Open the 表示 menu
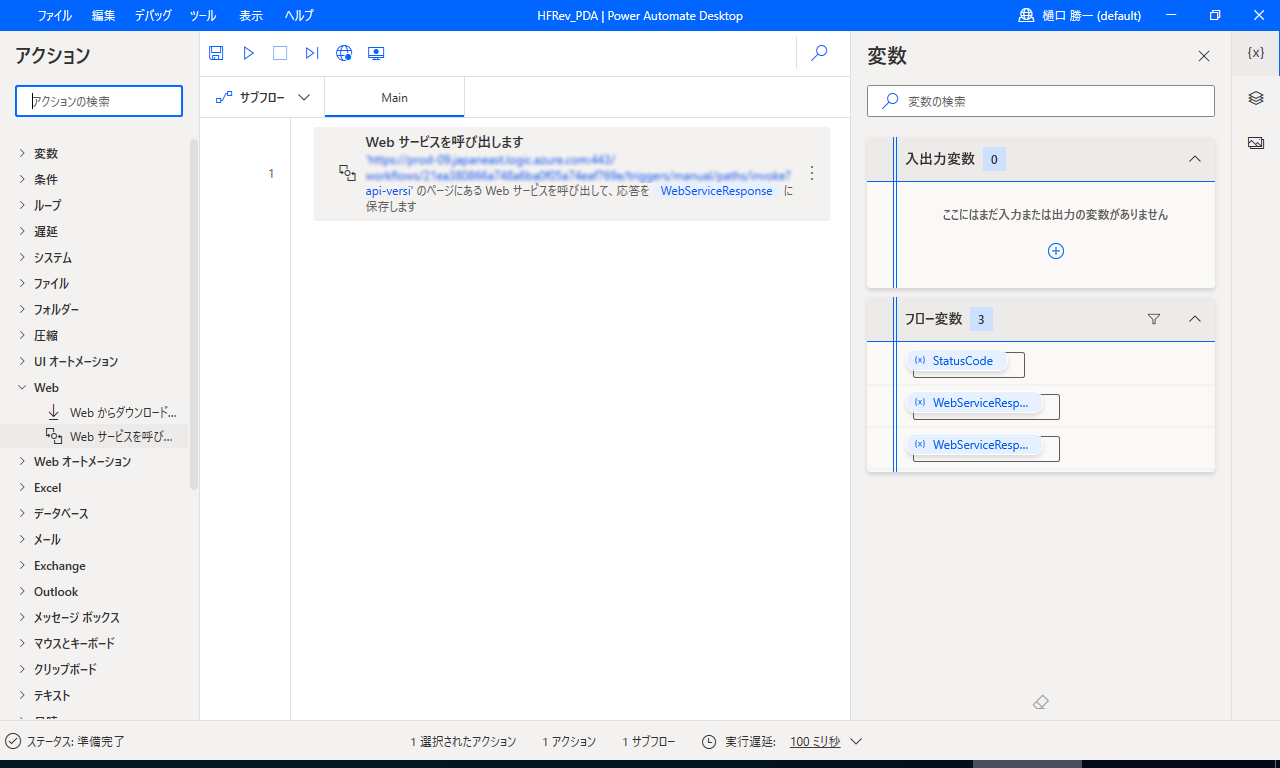This screenshot has width=1280, height=768. pos(251,15)
